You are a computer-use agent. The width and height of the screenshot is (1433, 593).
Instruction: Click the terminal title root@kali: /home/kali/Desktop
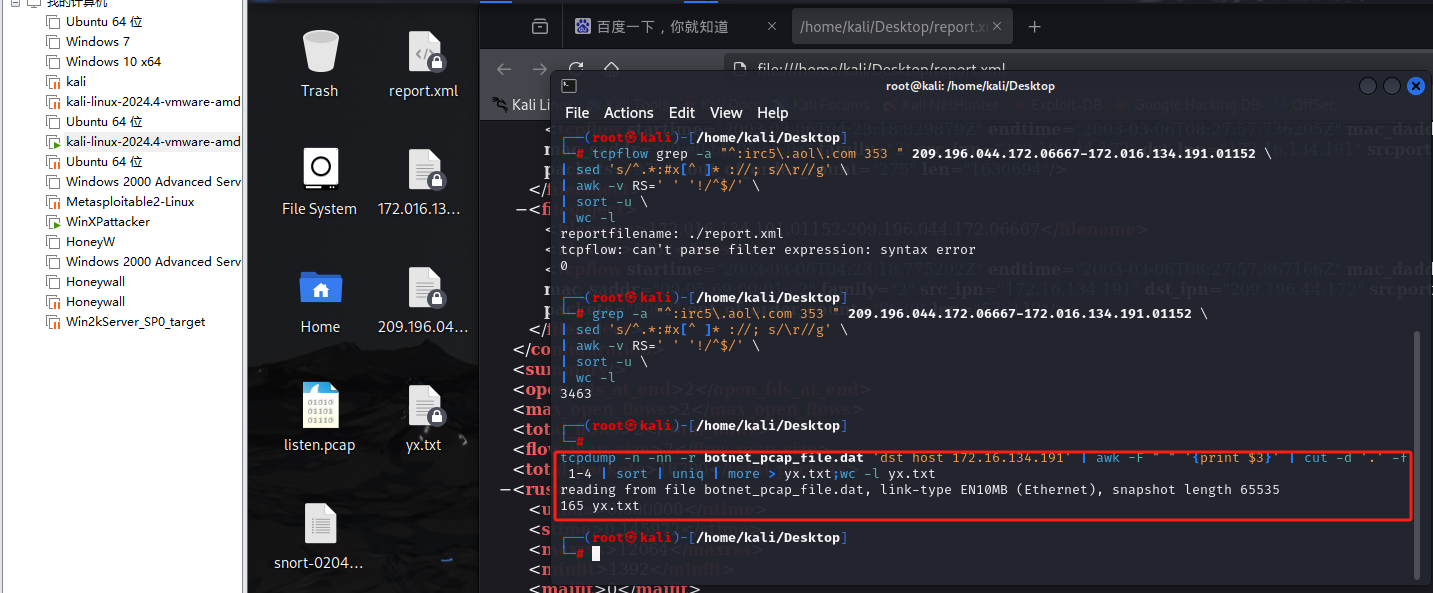click(970, 86)
